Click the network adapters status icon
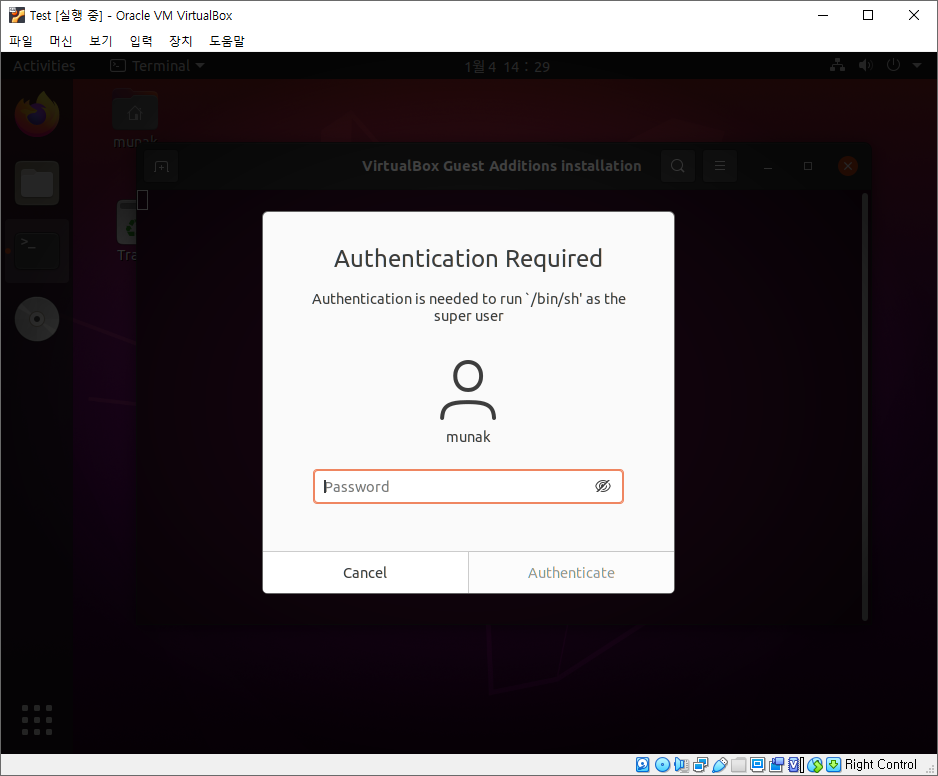This screenshot has width=938, height=776. (701, 764)
